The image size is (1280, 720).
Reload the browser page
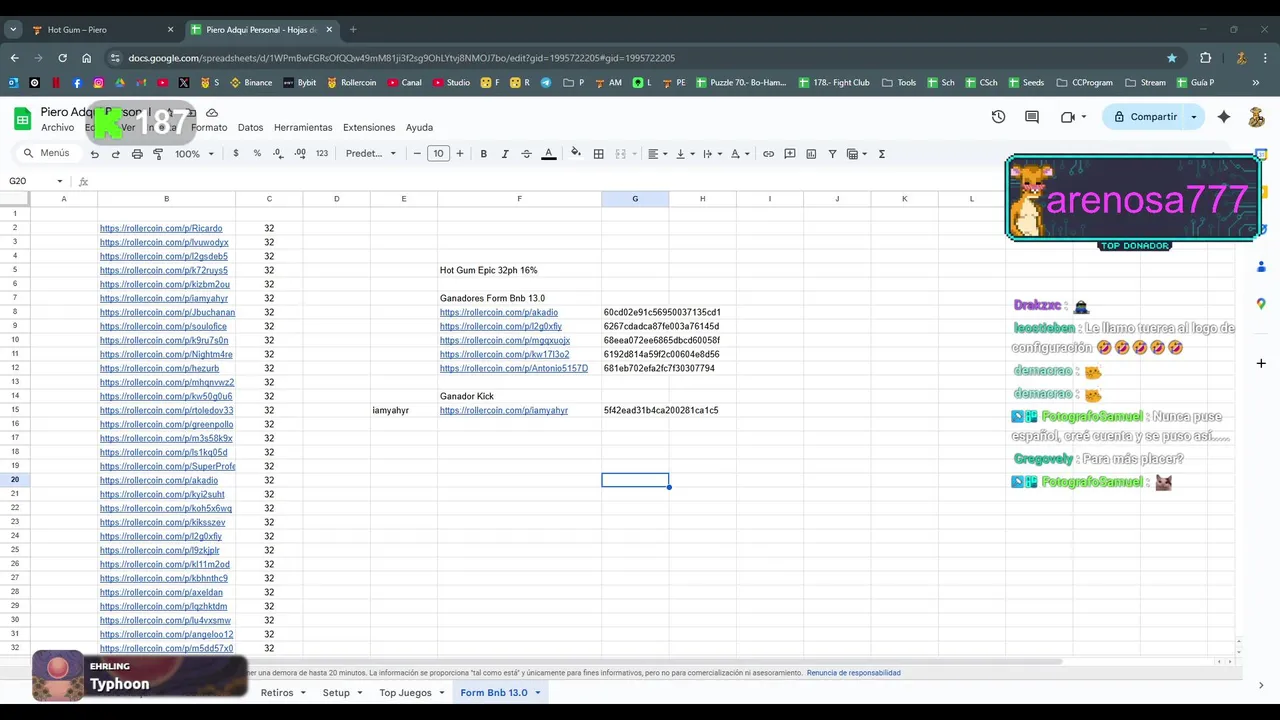click(62, 58)
